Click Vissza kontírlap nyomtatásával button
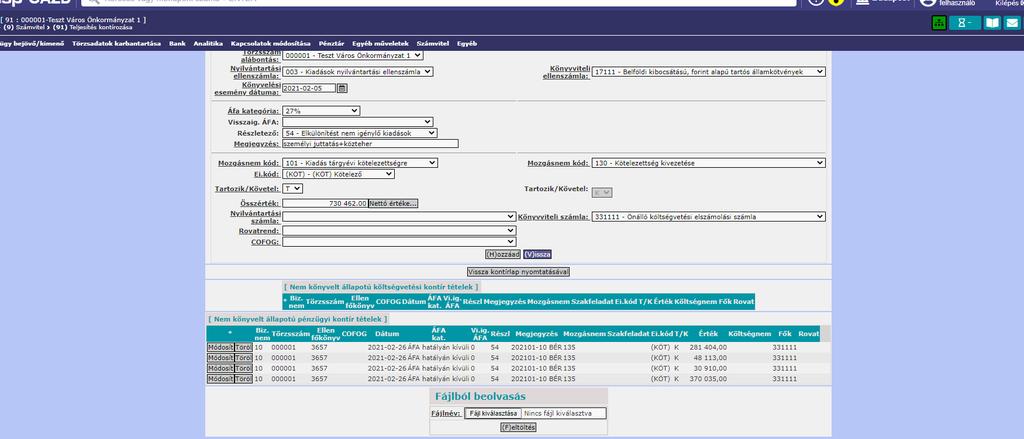1024x439 pixels. pos(518,272)
